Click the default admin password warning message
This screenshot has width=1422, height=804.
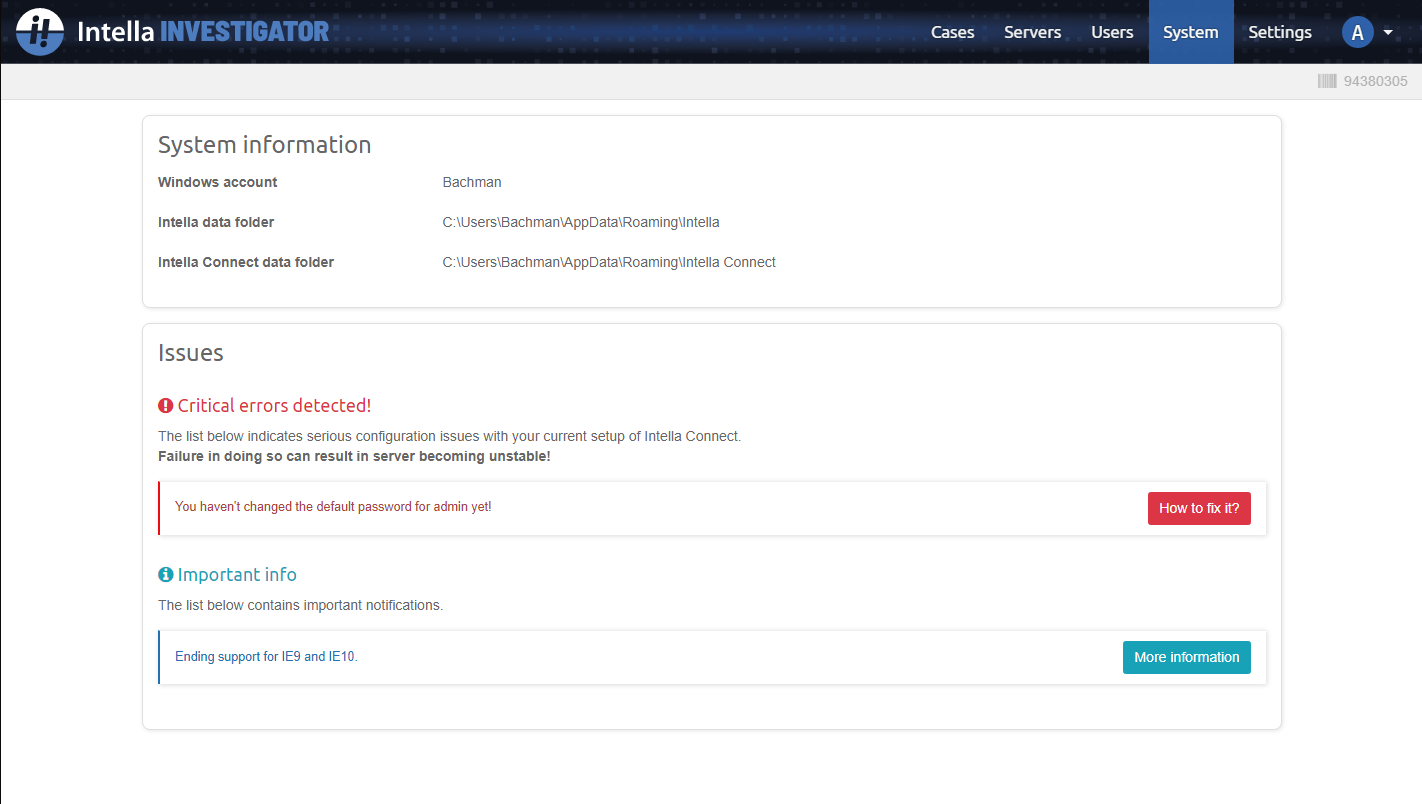point(333,507)
